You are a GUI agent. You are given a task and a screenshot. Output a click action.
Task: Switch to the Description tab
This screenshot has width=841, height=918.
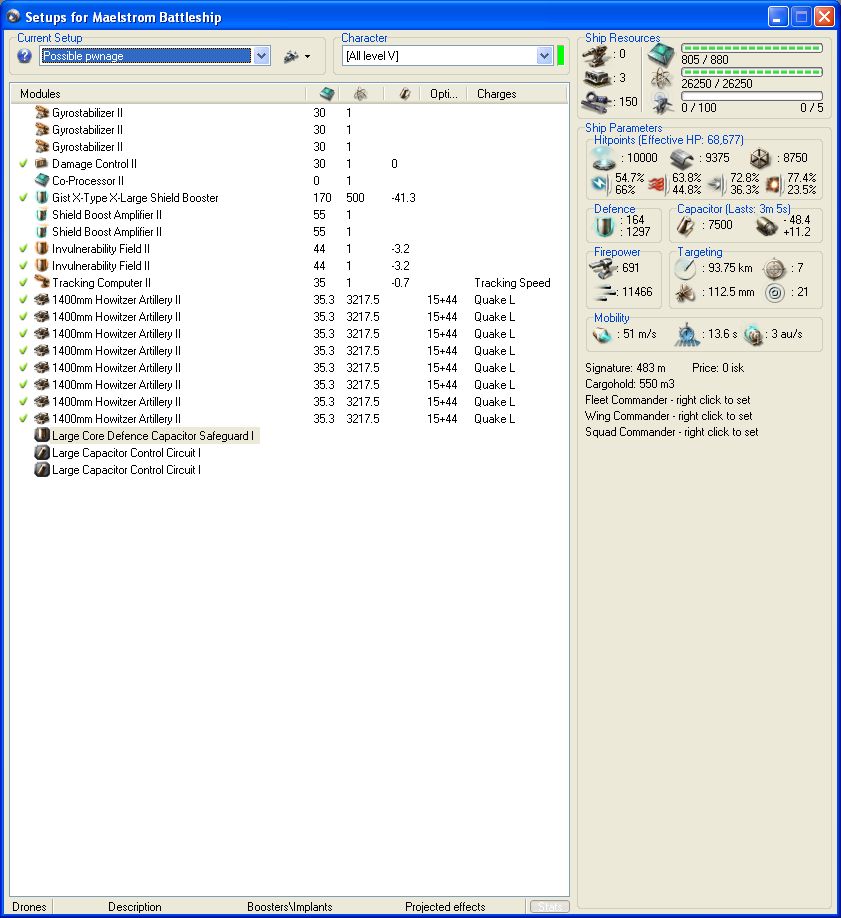tap(135, 906)
